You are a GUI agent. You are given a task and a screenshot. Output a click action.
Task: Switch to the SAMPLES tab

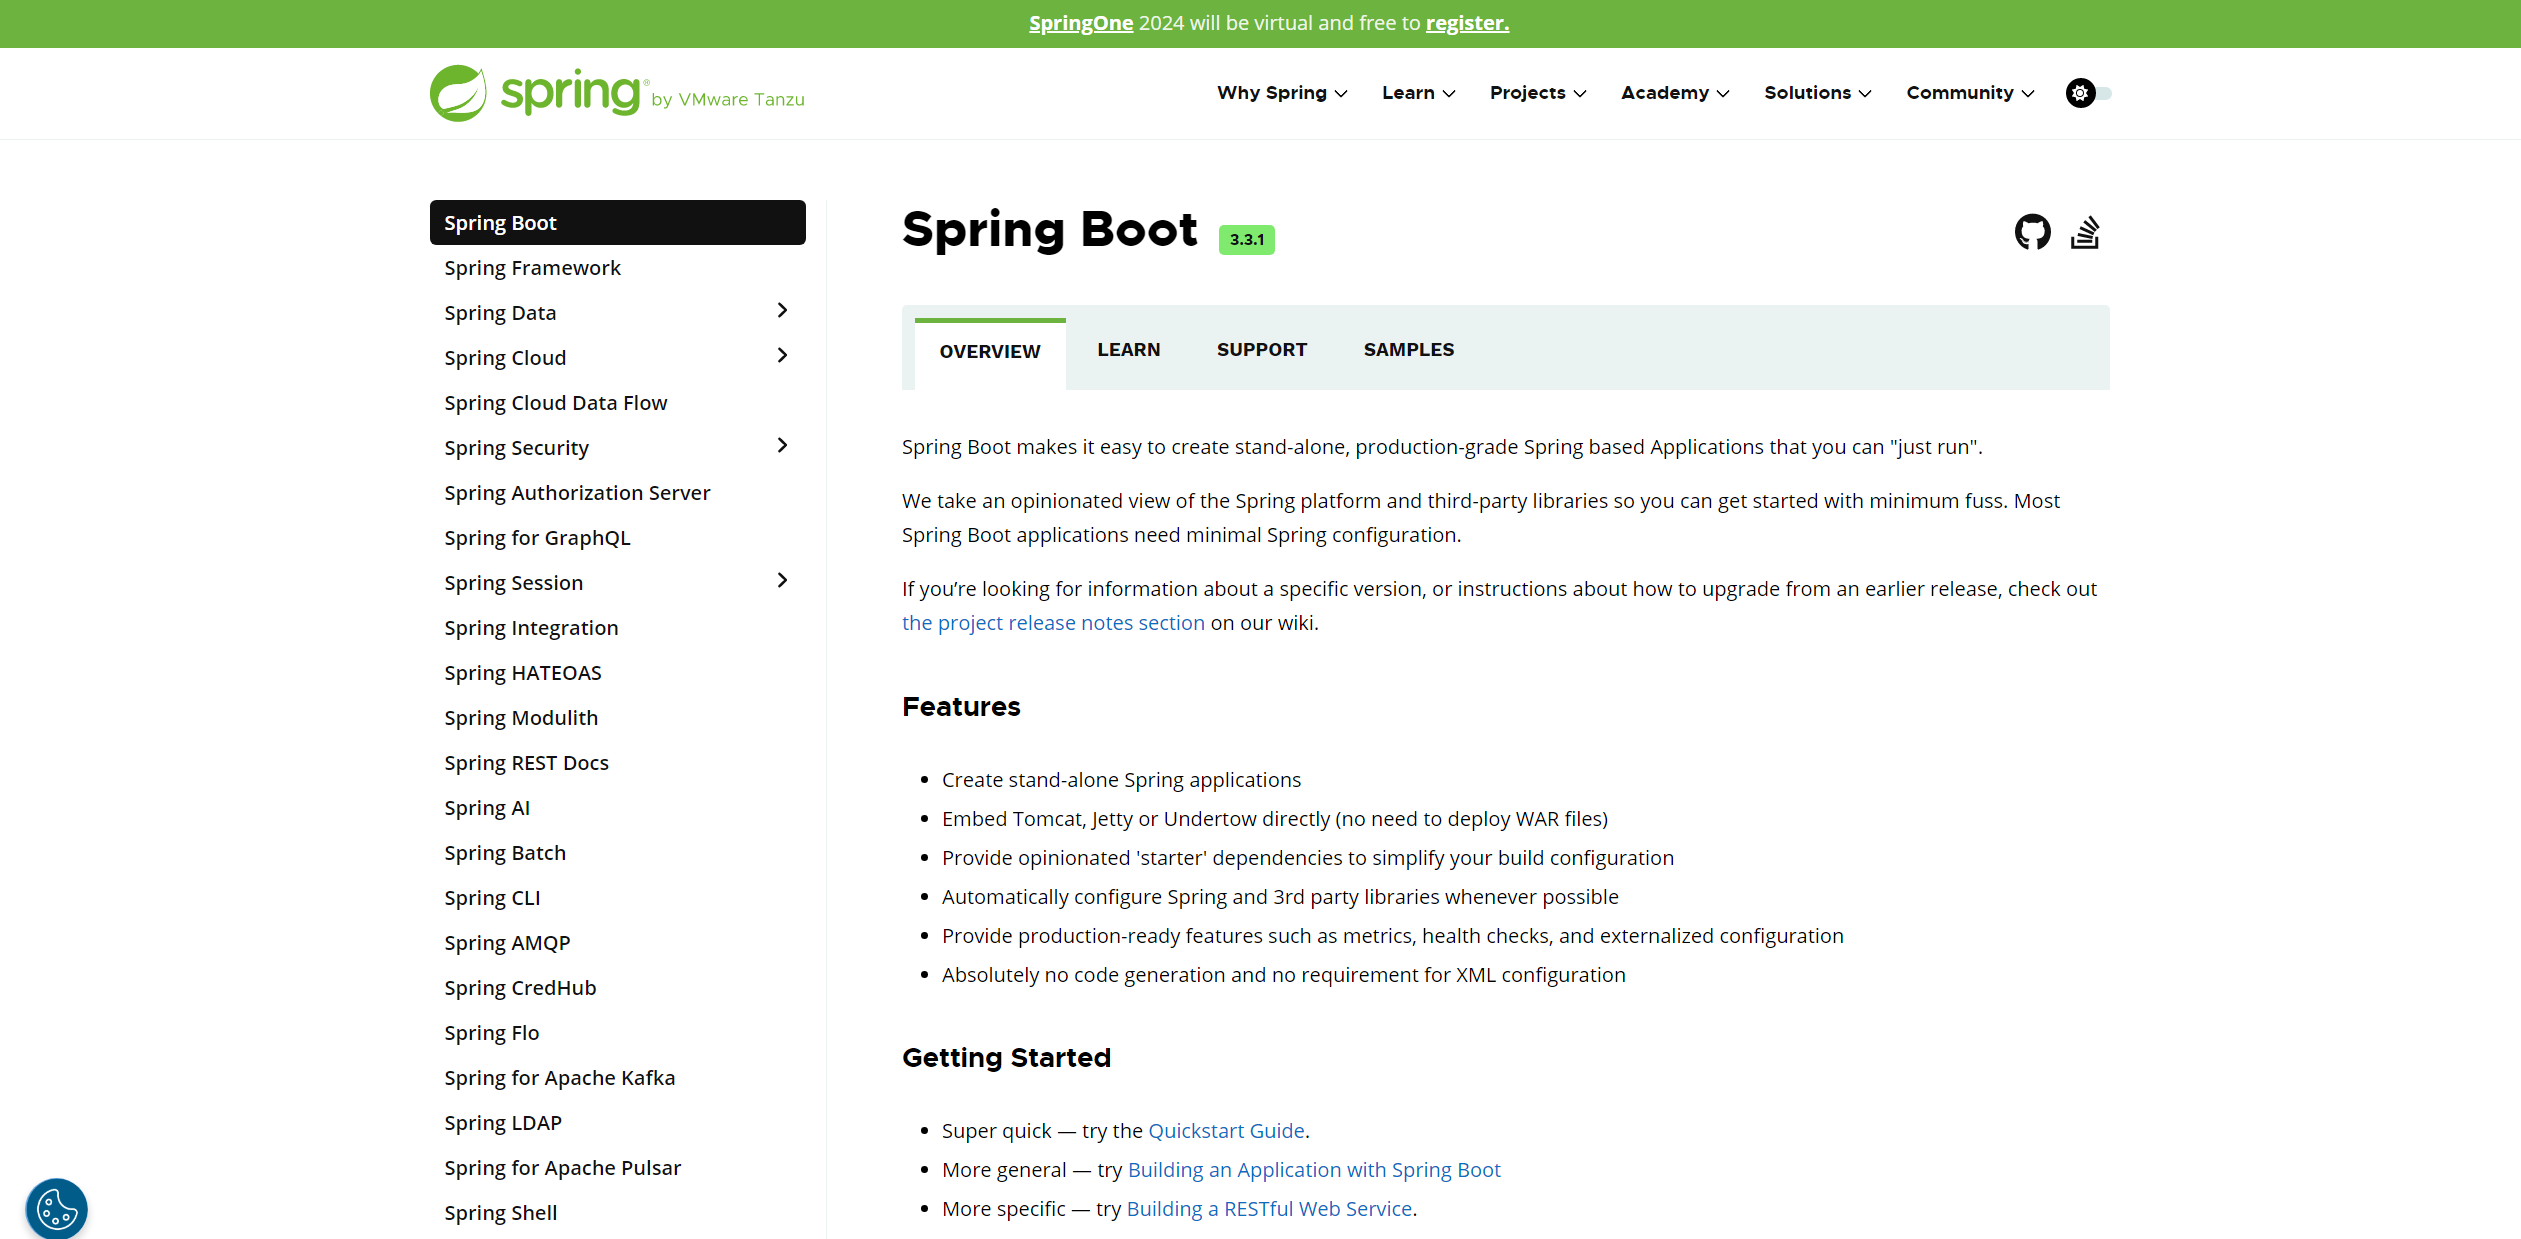[x=1408, y=350]
